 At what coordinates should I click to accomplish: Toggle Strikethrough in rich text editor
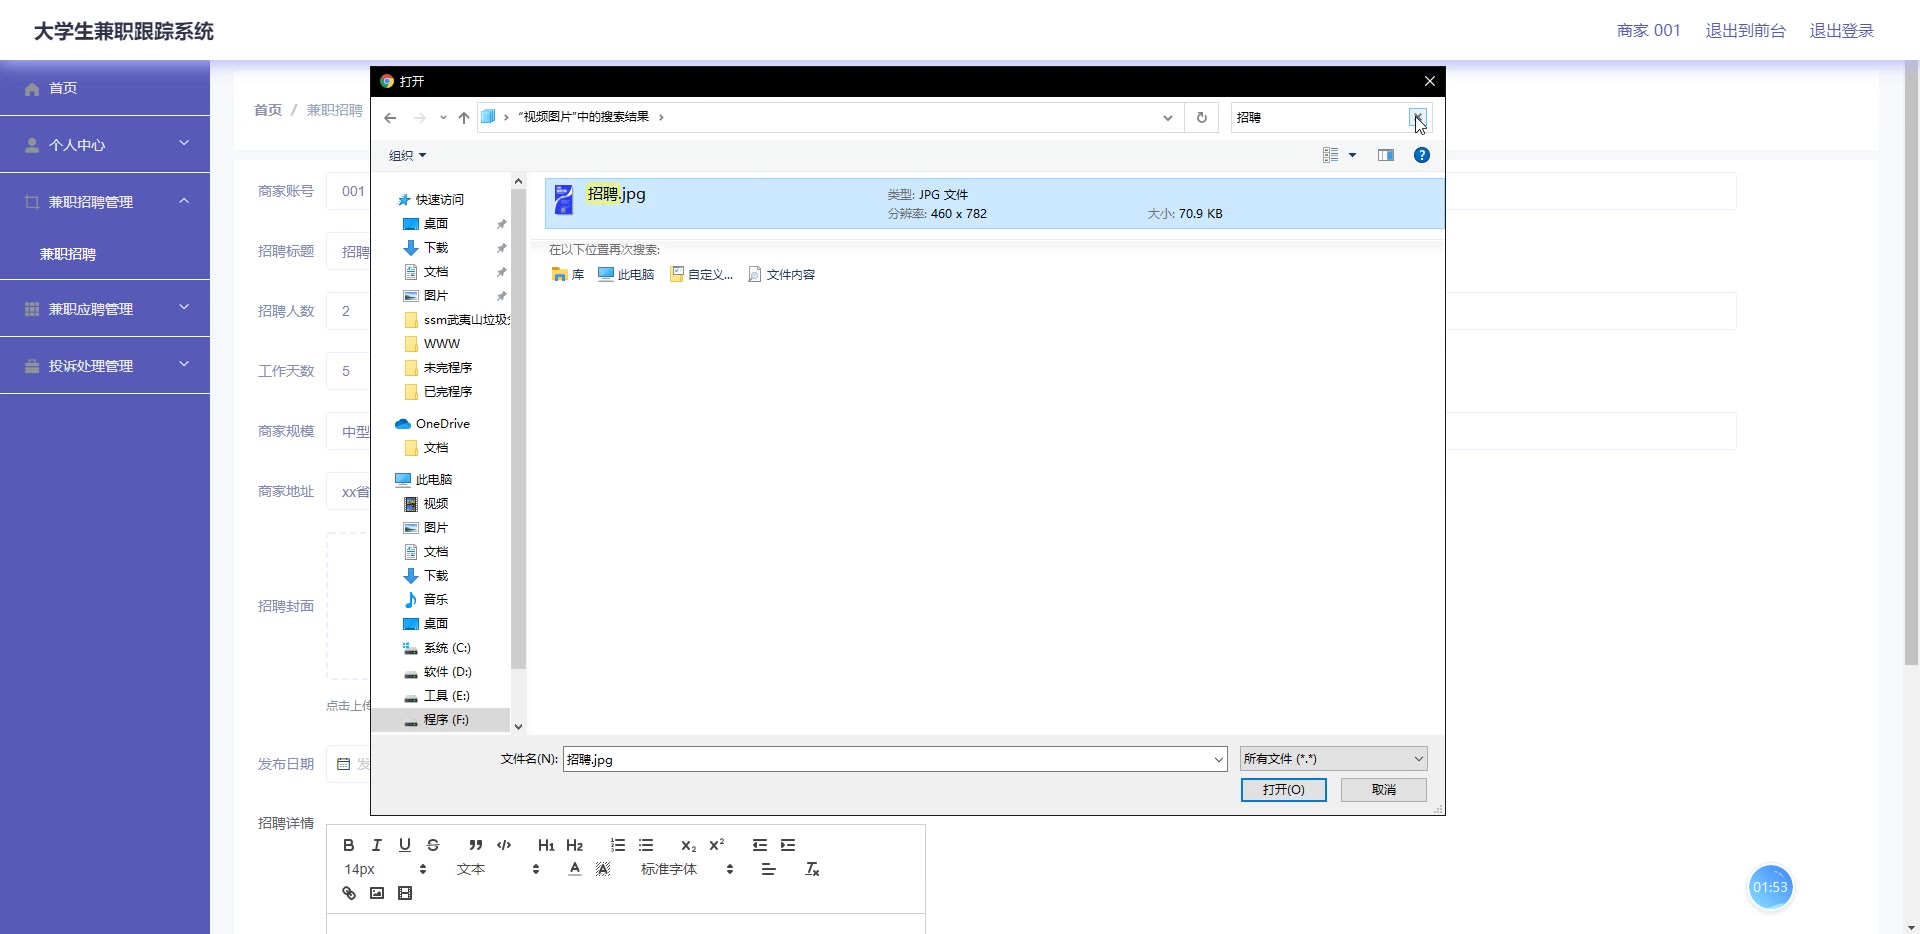point(433,845)
